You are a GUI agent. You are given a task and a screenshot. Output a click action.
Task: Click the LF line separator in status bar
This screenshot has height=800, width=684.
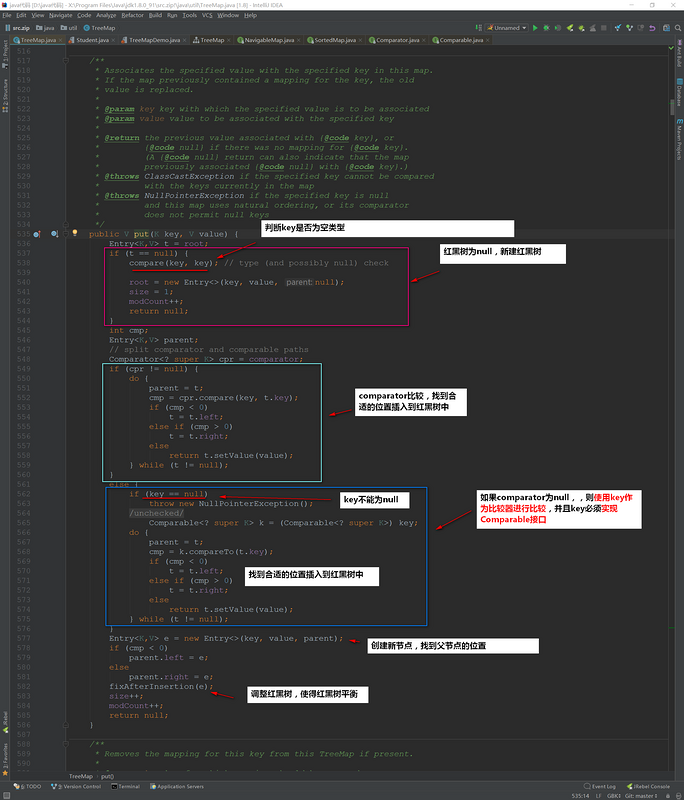coord(598,796)
